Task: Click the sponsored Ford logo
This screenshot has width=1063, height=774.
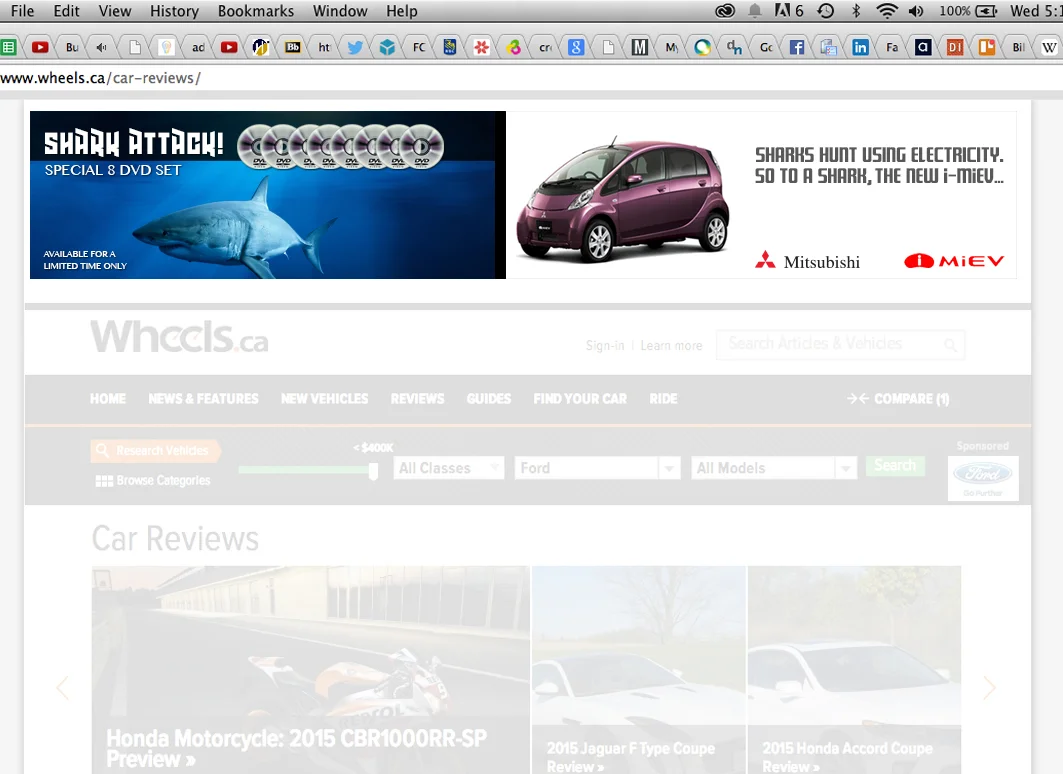Action: [983, 478]
